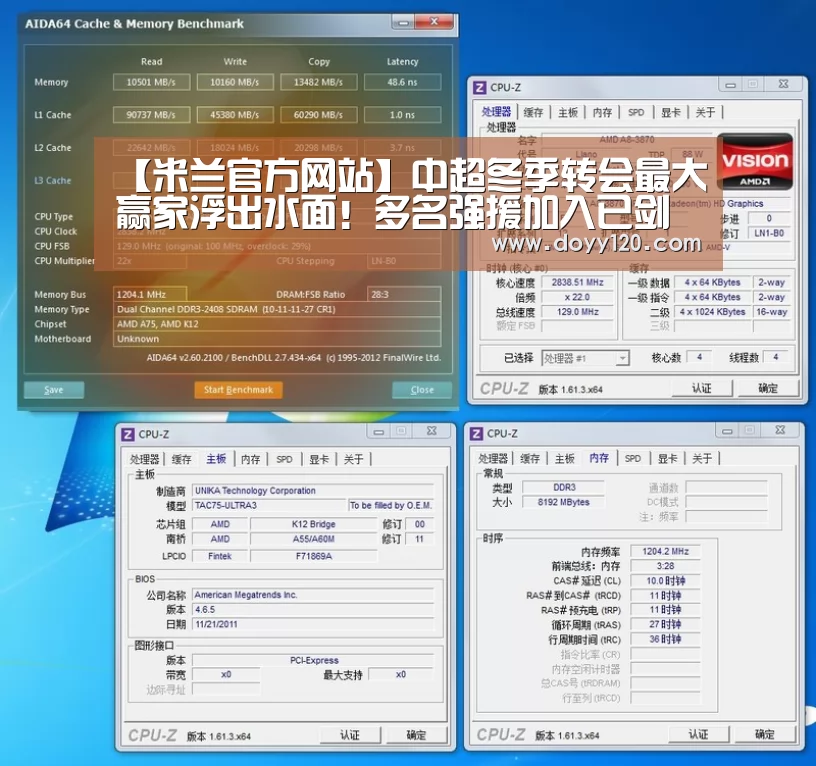This screenshot has width=816, height=766.
Task: Open 处理器 #1 selection dropdown in CPU-Z
Action: click(622, 358)
